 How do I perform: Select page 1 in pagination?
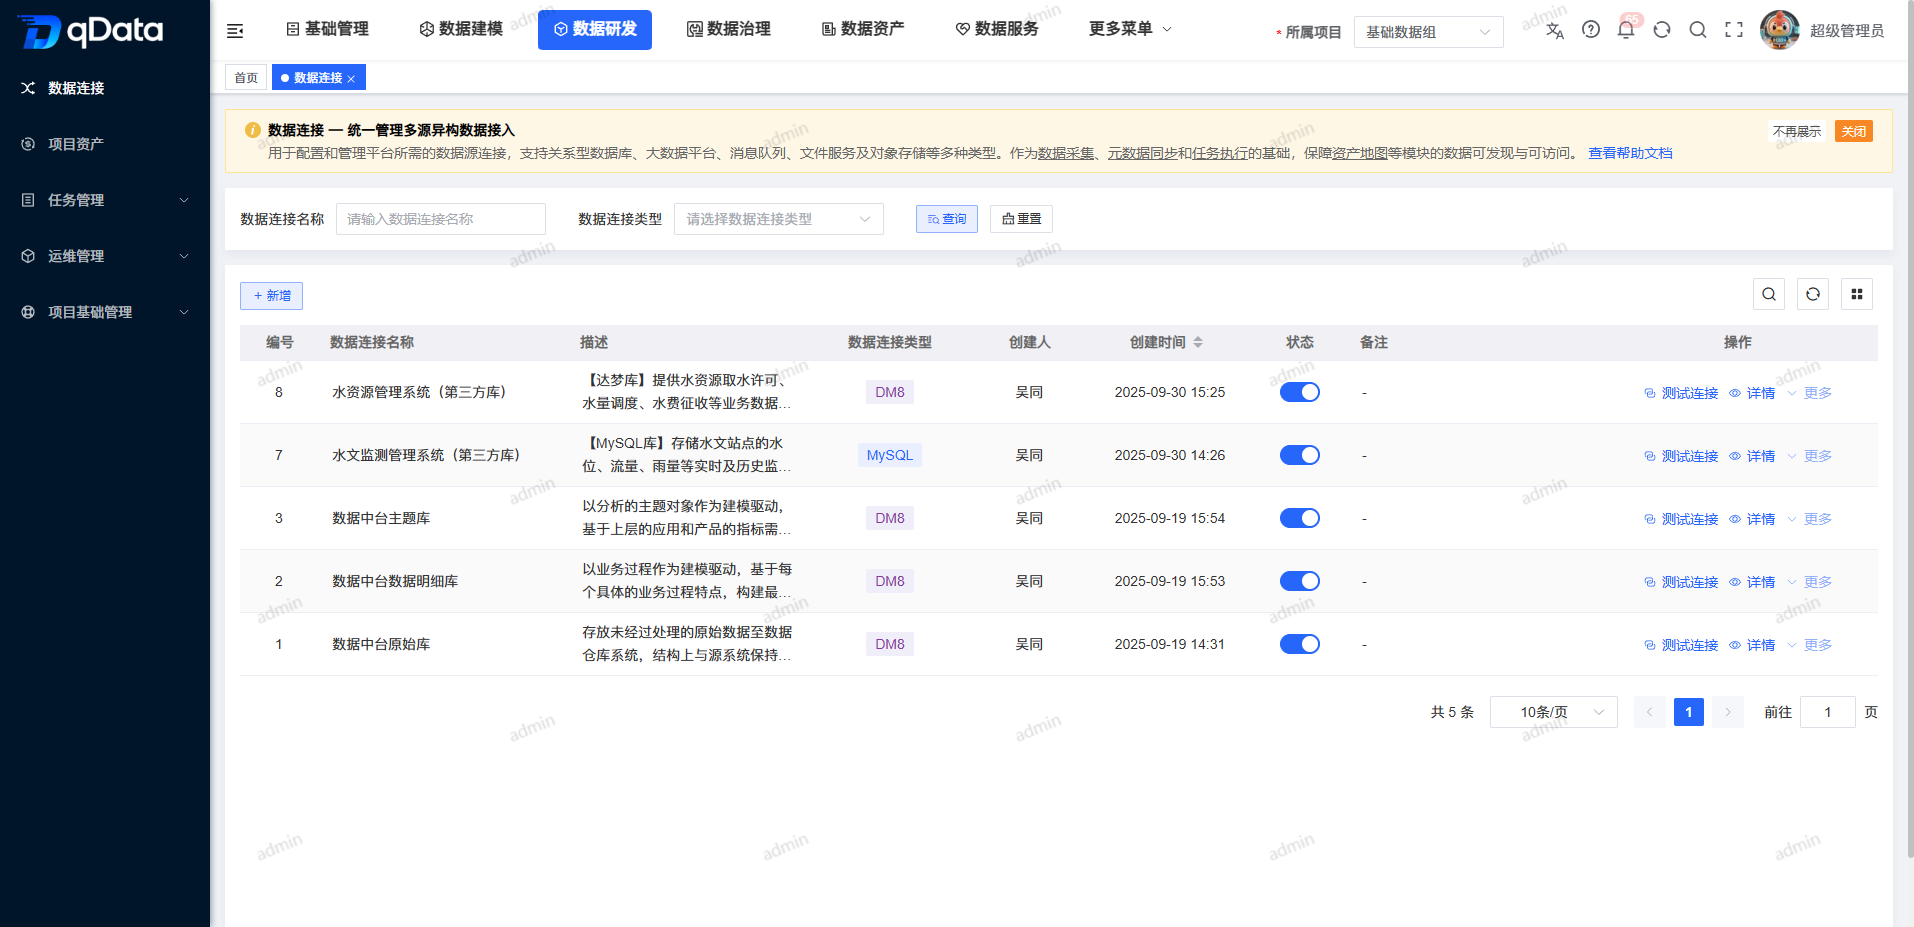(1688, 712)
